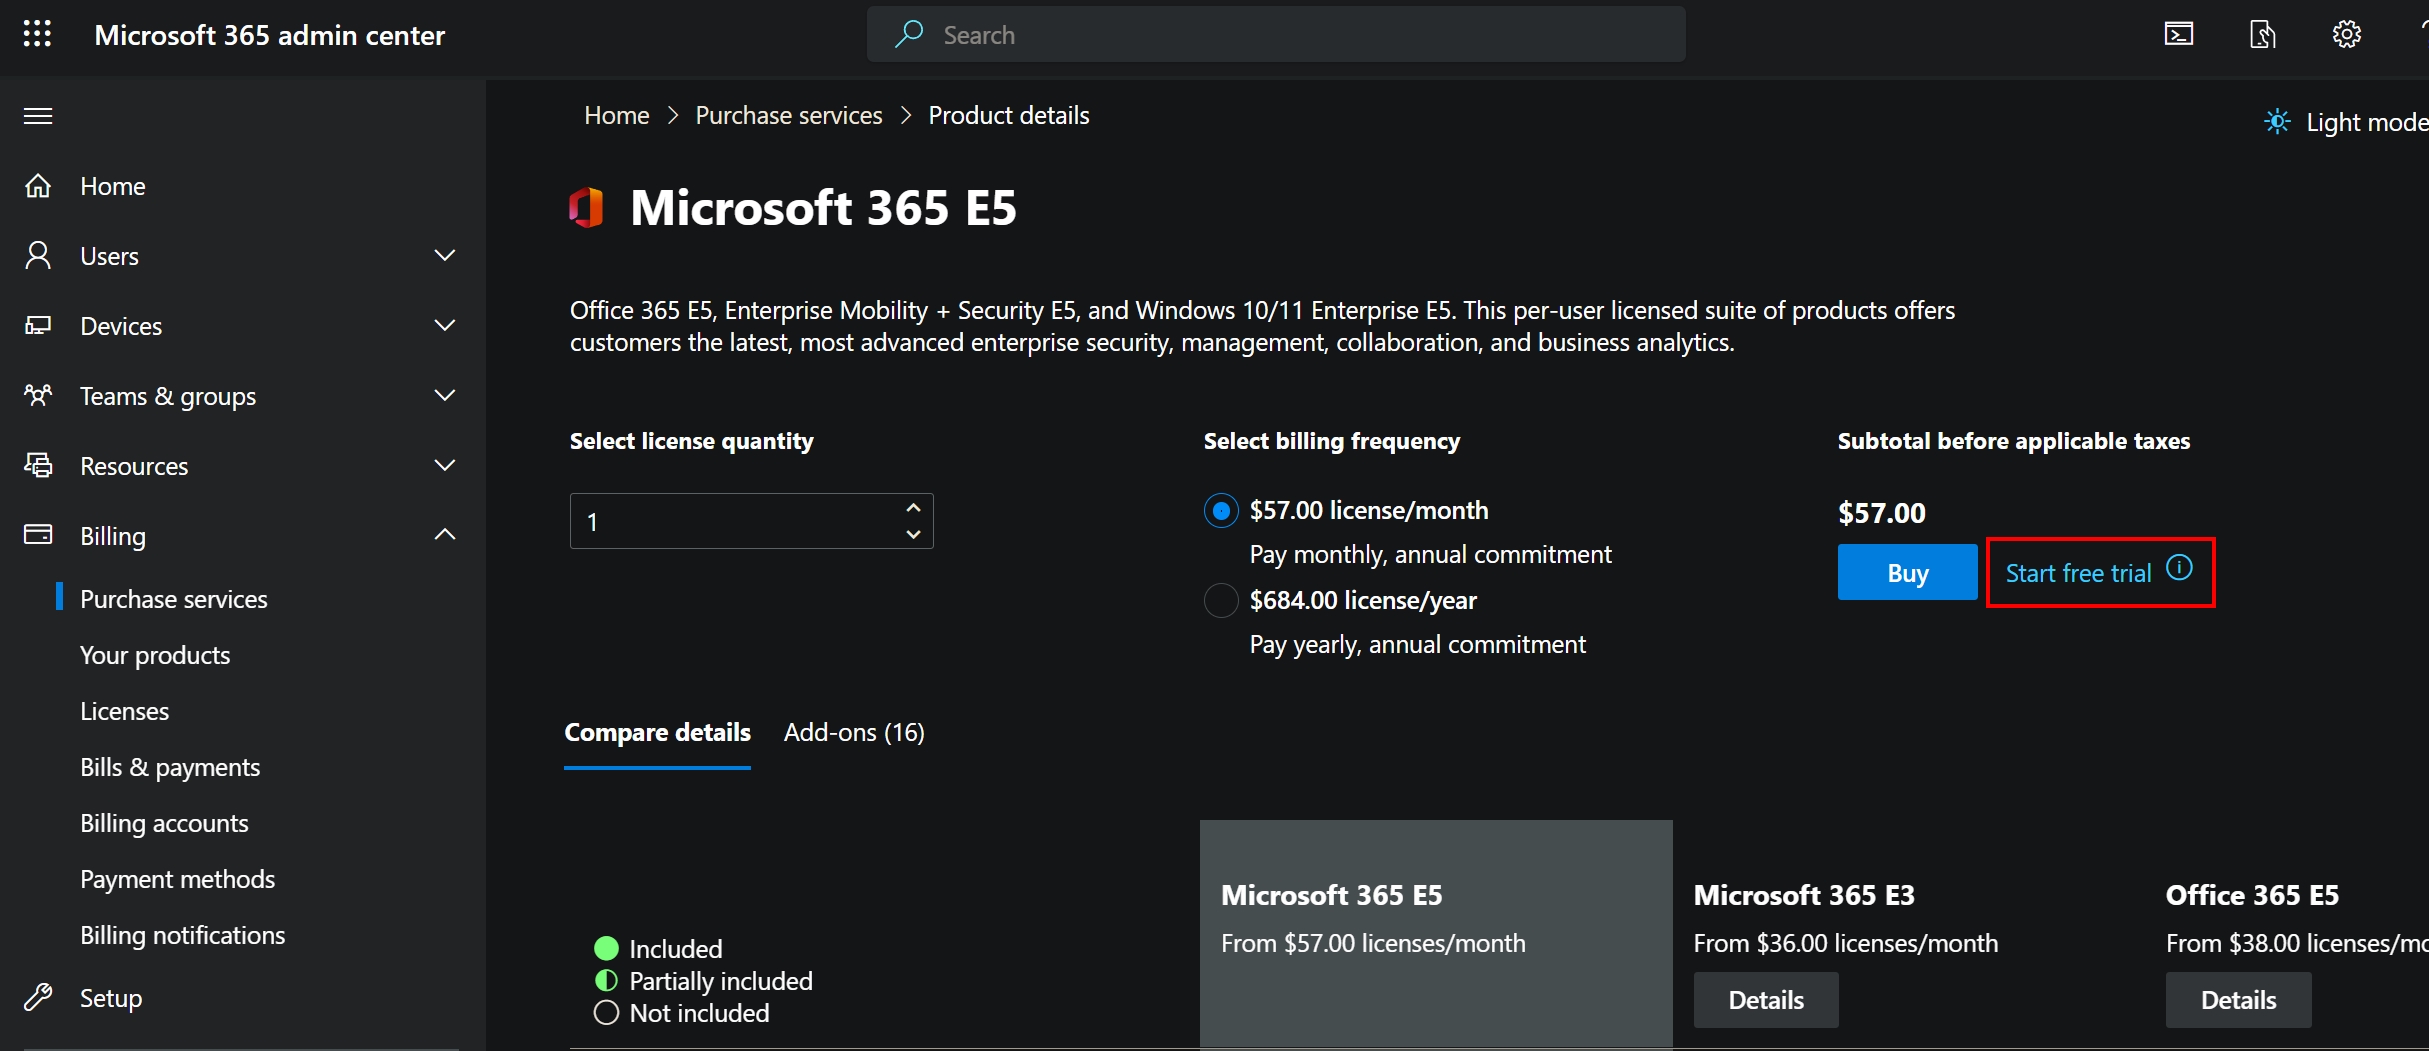Click the blue Buy button

point(1906,573)
